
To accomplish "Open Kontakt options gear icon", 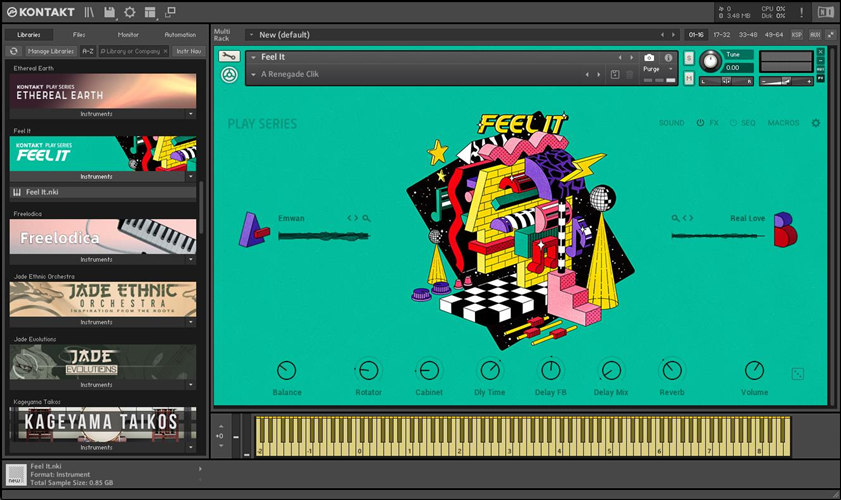I will [130, 12].
